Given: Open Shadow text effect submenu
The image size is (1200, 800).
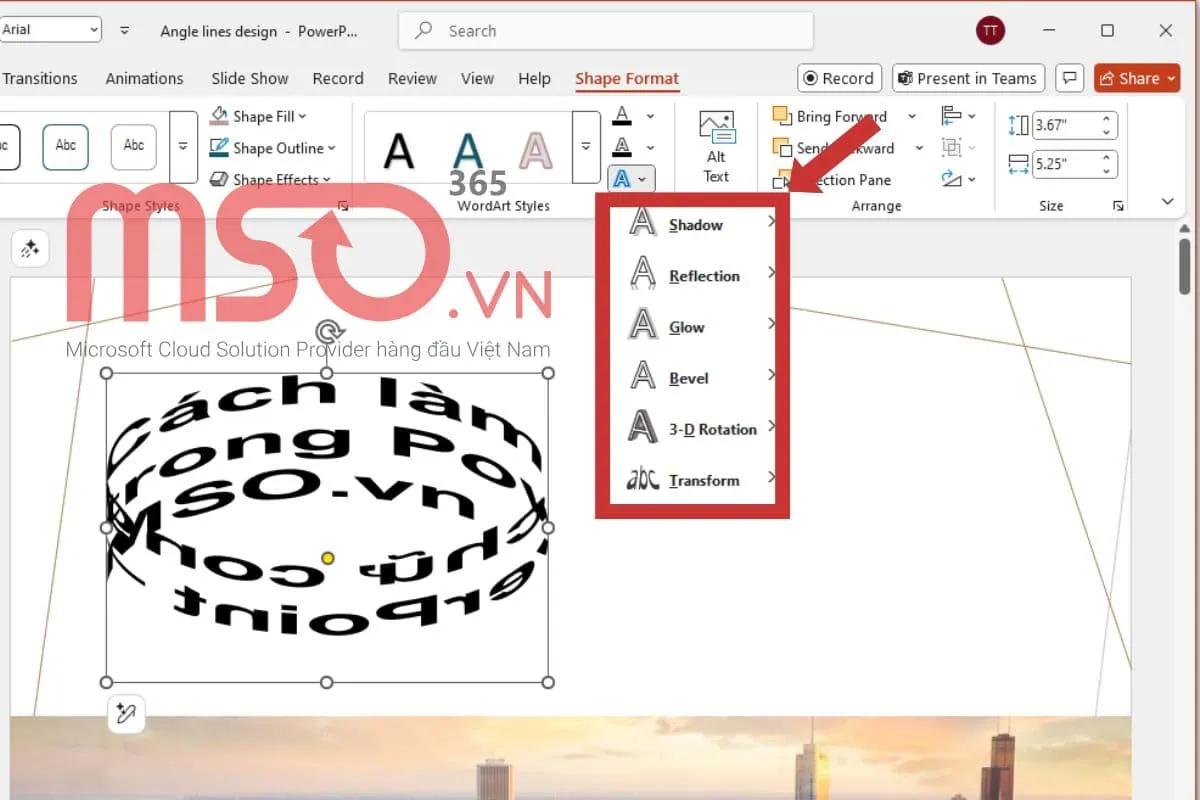Looking at the screenshot, I should coord(696,225).
